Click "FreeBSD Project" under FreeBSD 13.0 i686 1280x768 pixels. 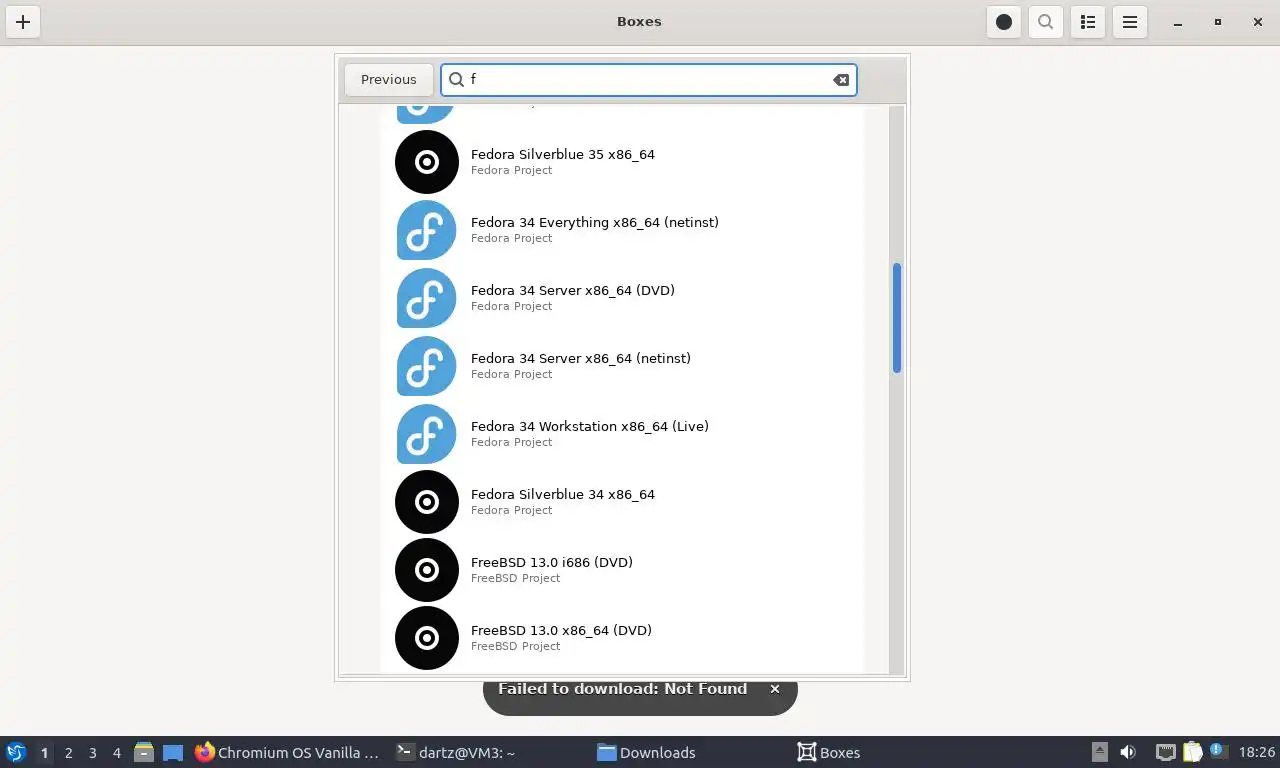pos(516,578)
